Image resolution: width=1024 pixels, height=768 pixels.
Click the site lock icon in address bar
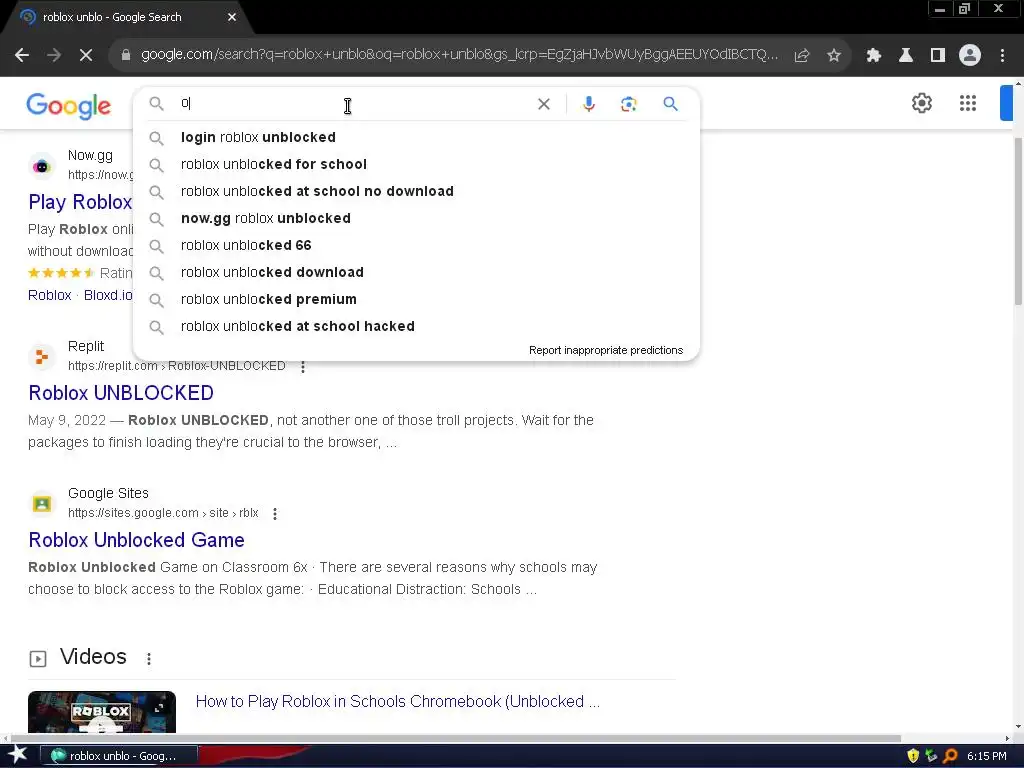pos(126,56)
